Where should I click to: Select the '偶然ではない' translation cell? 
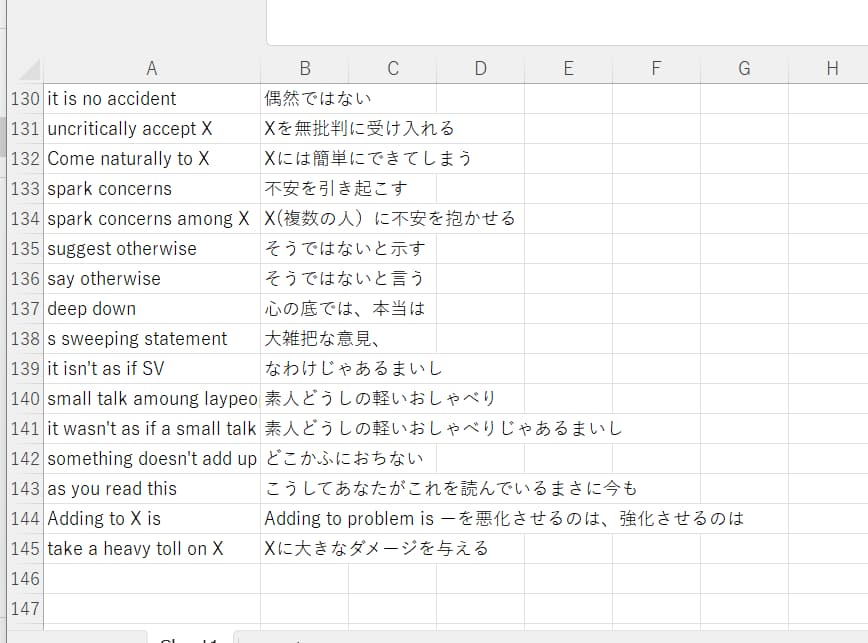click(304, 99)
